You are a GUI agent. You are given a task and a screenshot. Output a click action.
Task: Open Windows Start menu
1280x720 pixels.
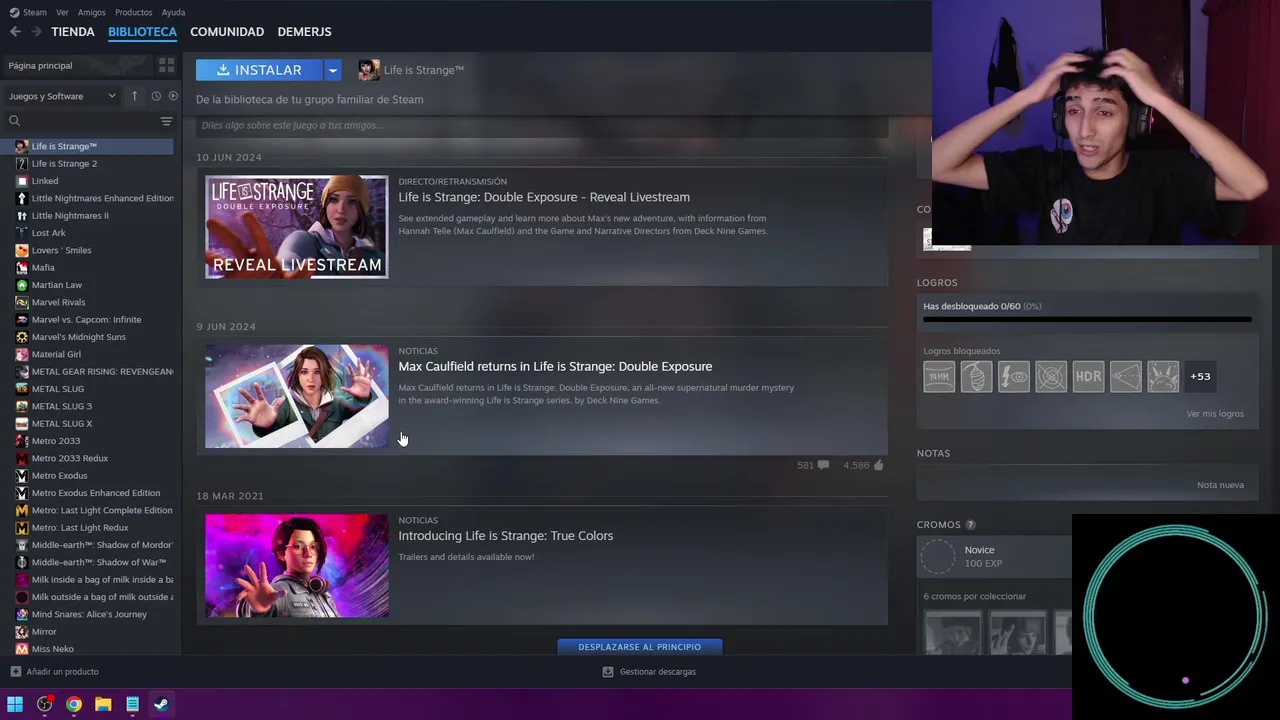click(15, 704)
